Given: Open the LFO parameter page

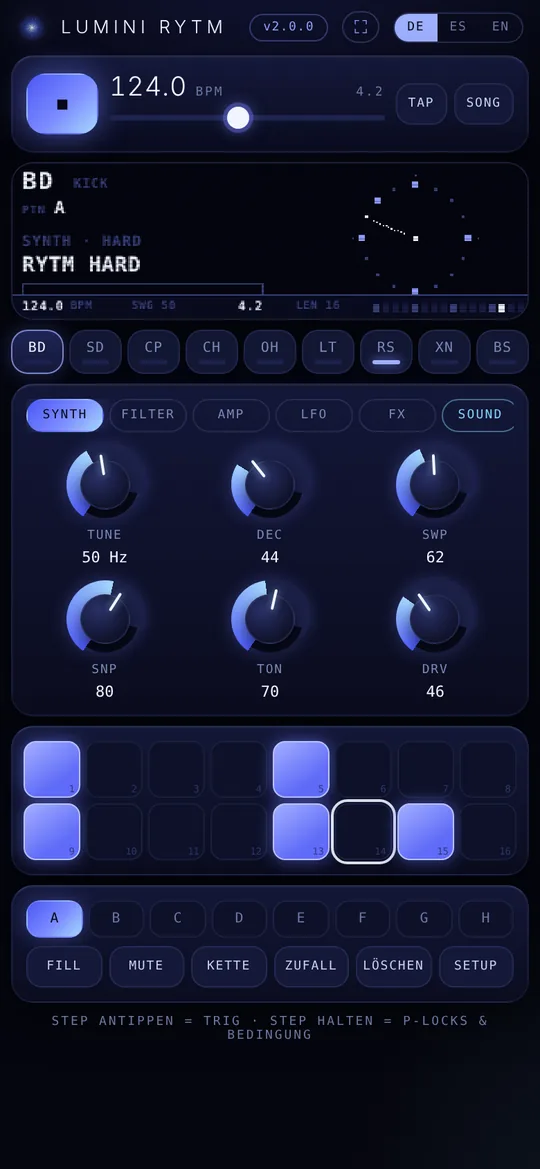Looking at the screenshot, I should pos(314,415).
